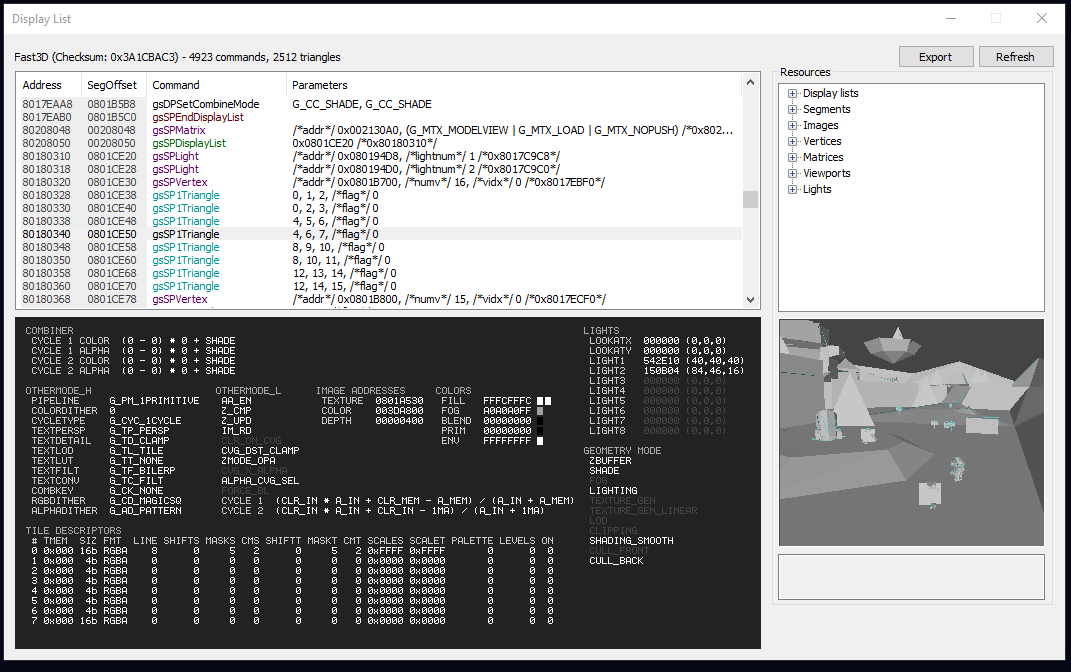Click the 3D scene preview render
Viewport: 1071px width, 672px height.
[910, 431]
